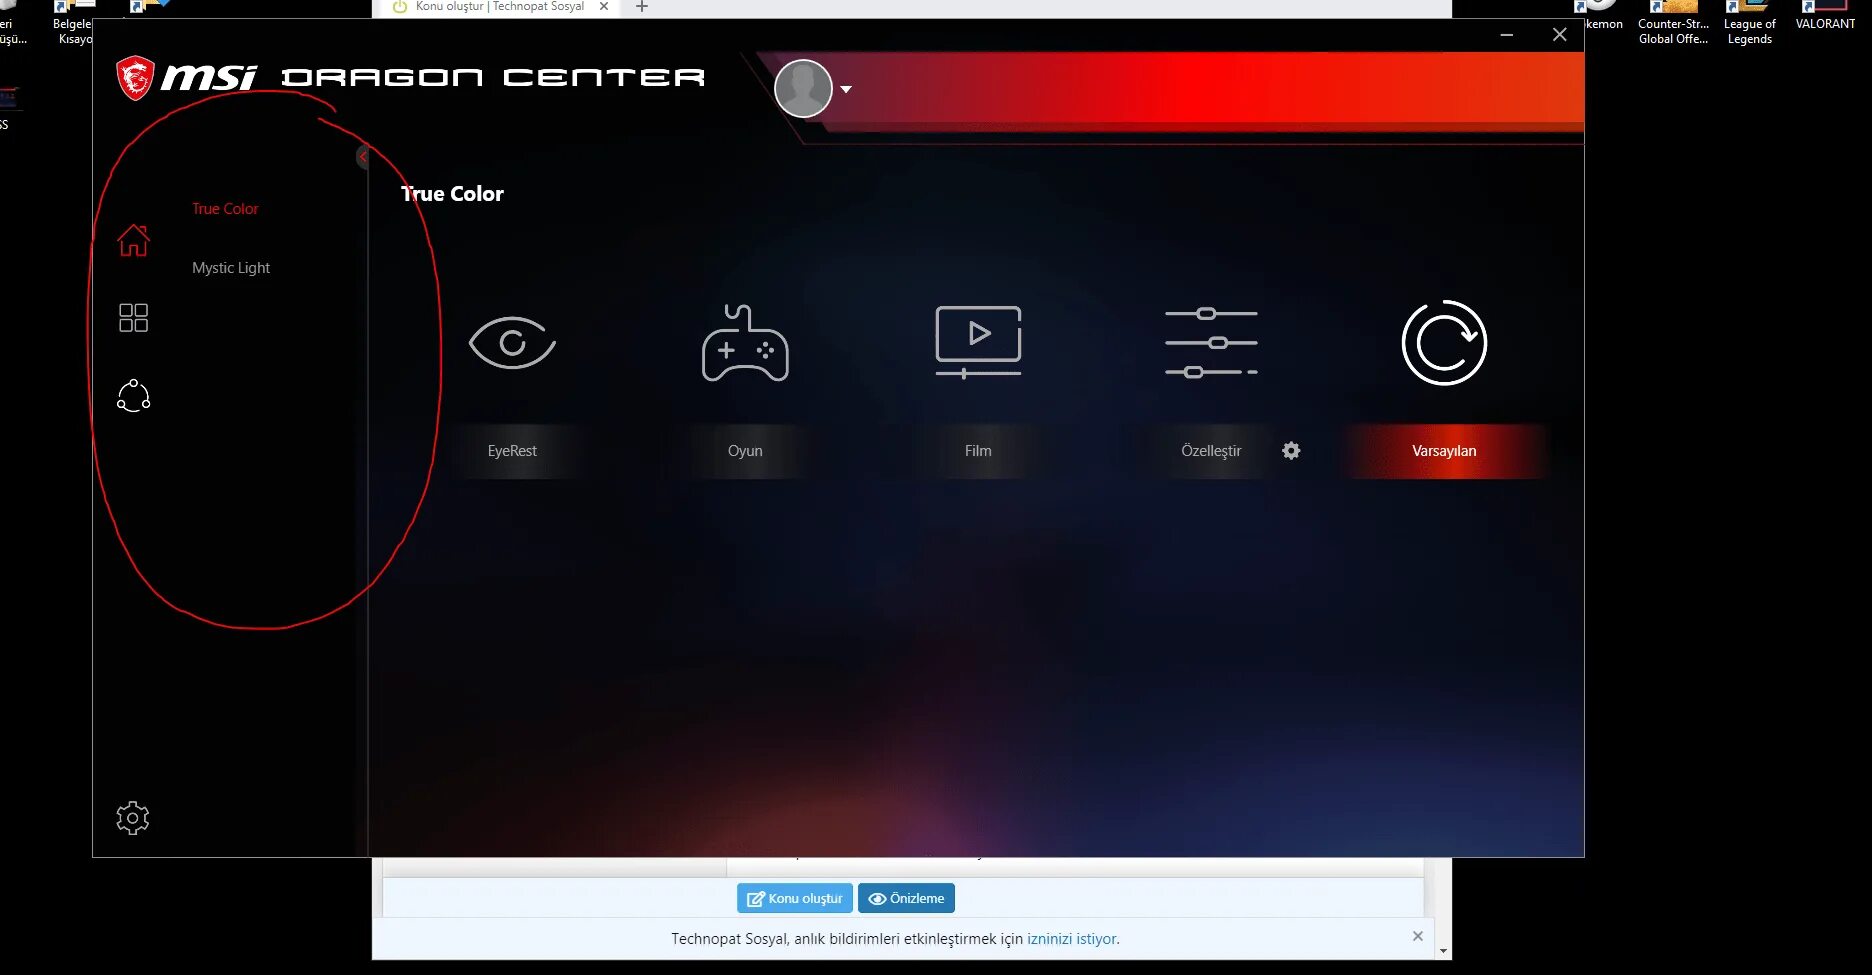Click the Özelleştir sliders icon

pos(1211,343)
